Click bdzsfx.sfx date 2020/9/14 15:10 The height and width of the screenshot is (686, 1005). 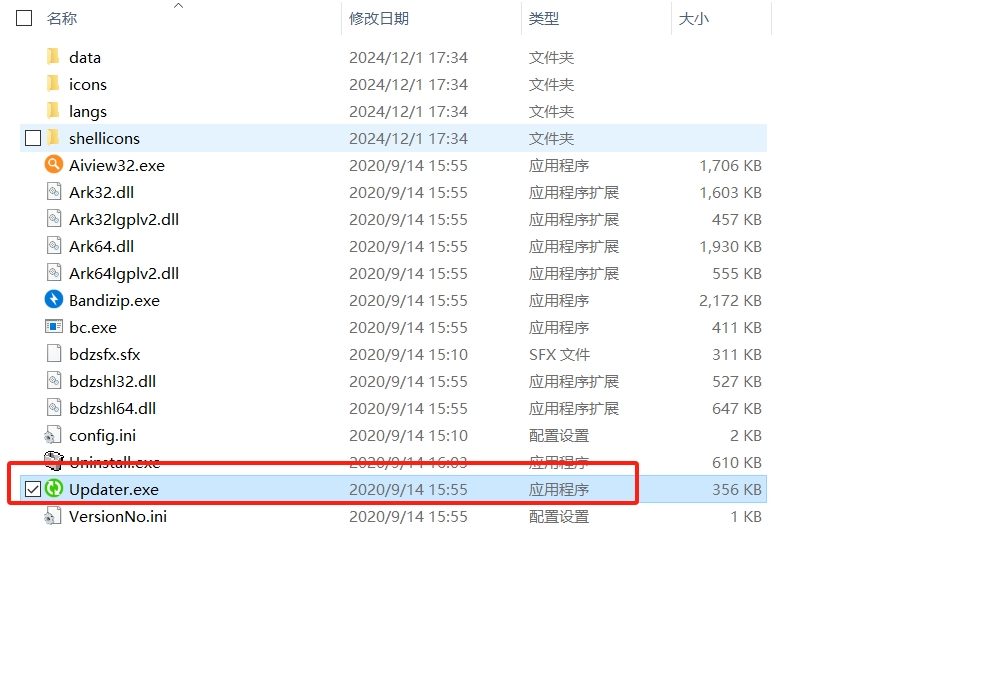tap(408, 354)
